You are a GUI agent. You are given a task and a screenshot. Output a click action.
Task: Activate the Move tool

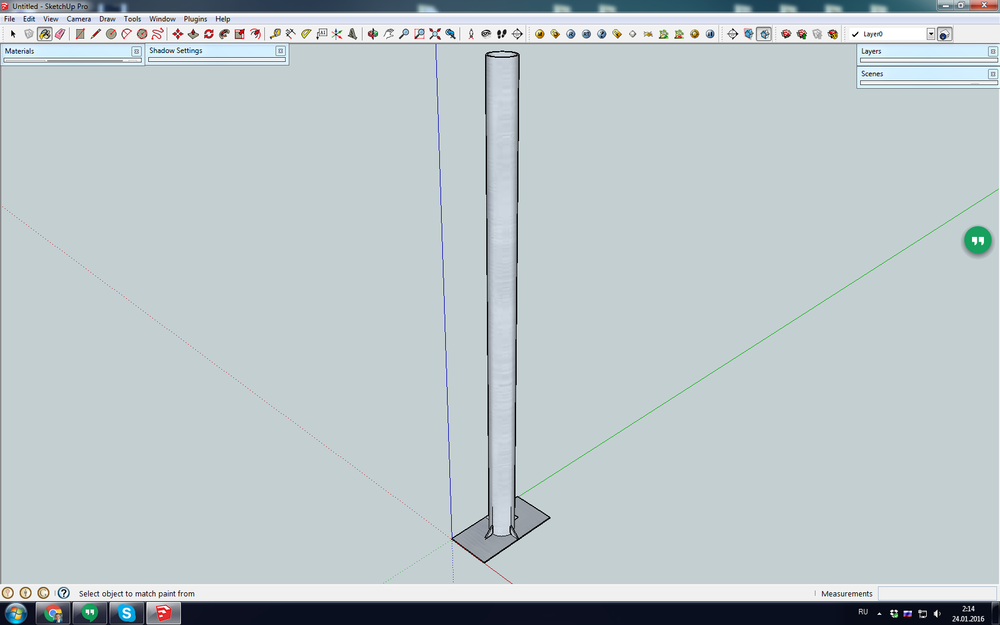[x=177, y=34]
